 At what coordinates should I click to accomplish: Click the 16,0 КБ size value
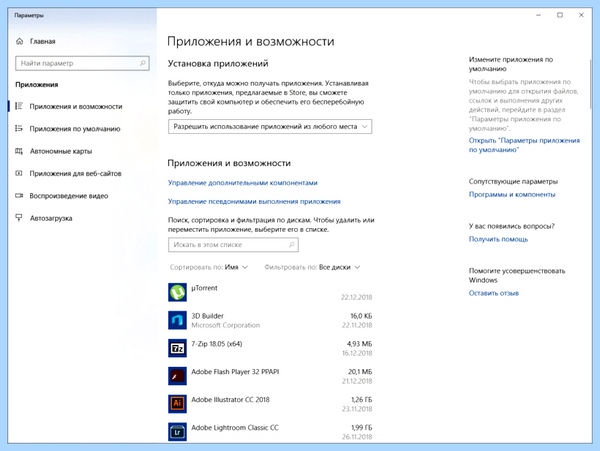(x=361, y=316)
